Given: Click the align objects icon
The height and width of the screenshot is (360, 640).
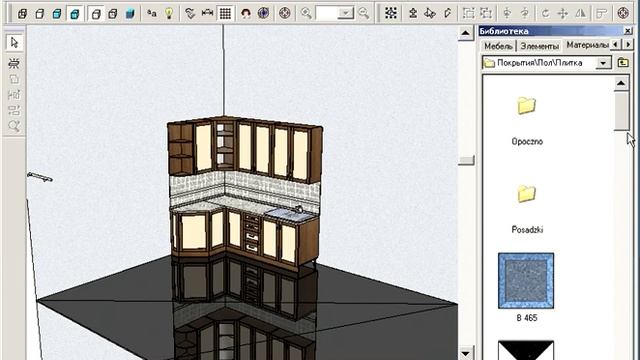Looking at the screenshot, I should [602, 13].
